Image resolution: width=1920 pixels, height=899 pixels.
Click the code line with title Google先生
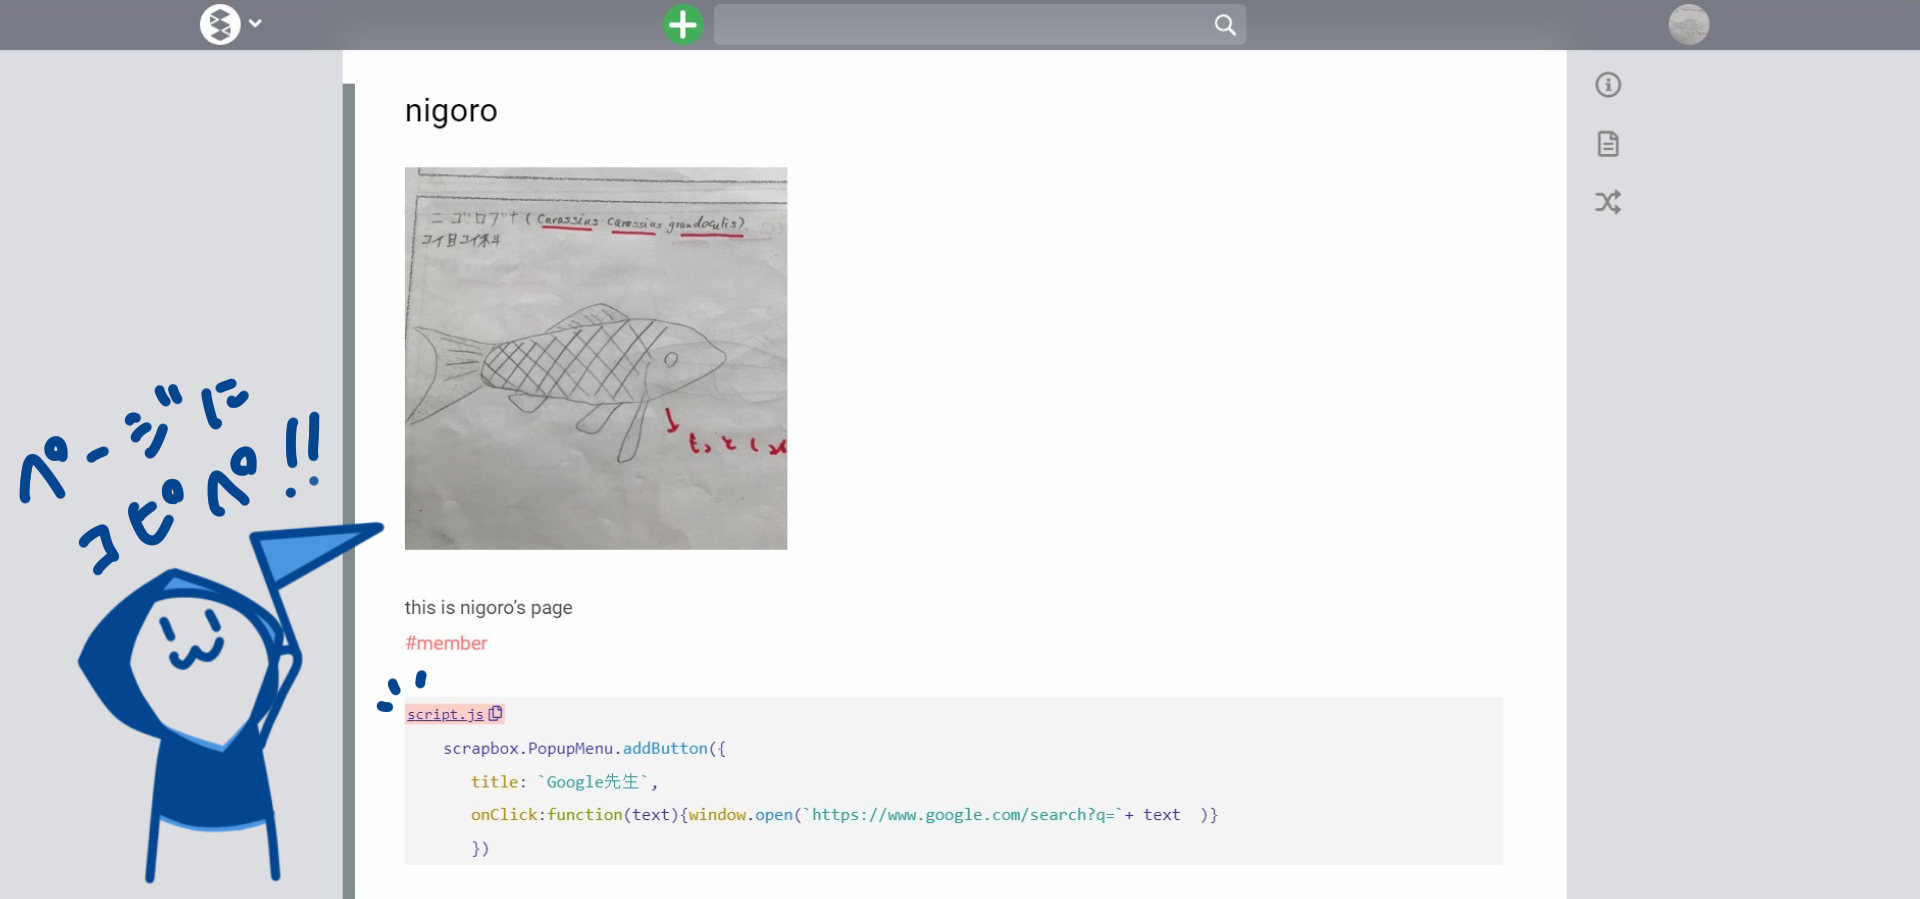(x=565, y=782)
